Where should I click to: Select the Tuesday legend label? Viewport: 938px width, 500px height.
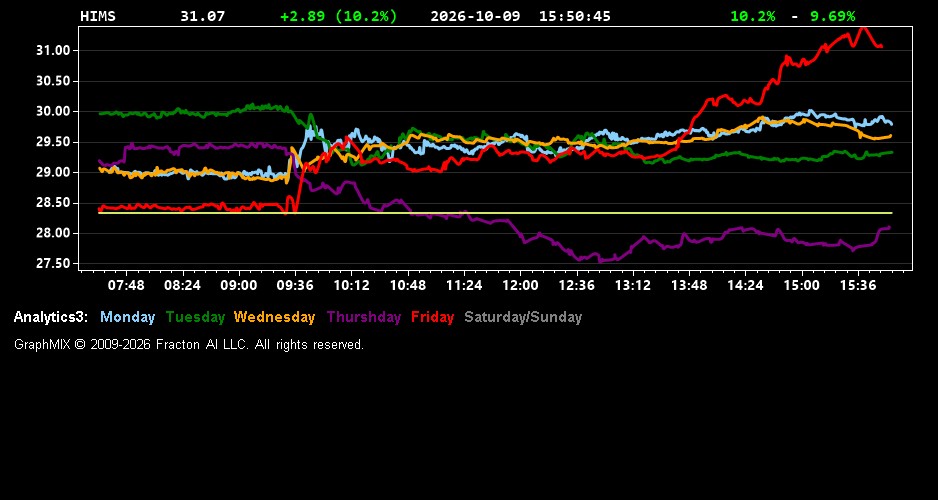click(x=195, y=317)
